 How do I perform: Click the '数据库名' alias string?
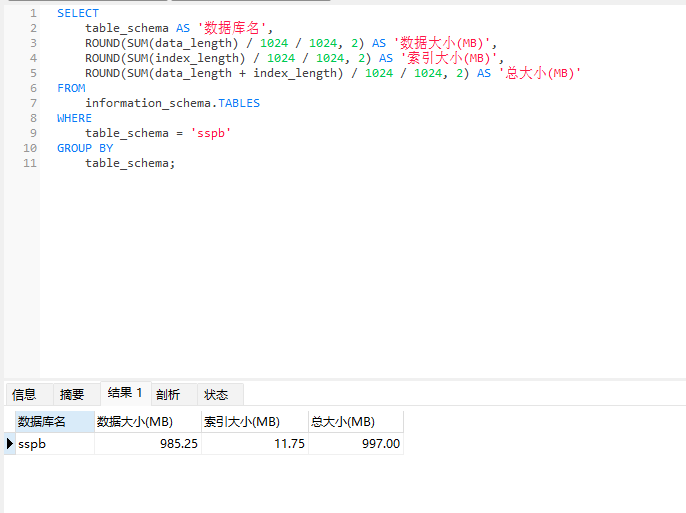click(232, 28)
